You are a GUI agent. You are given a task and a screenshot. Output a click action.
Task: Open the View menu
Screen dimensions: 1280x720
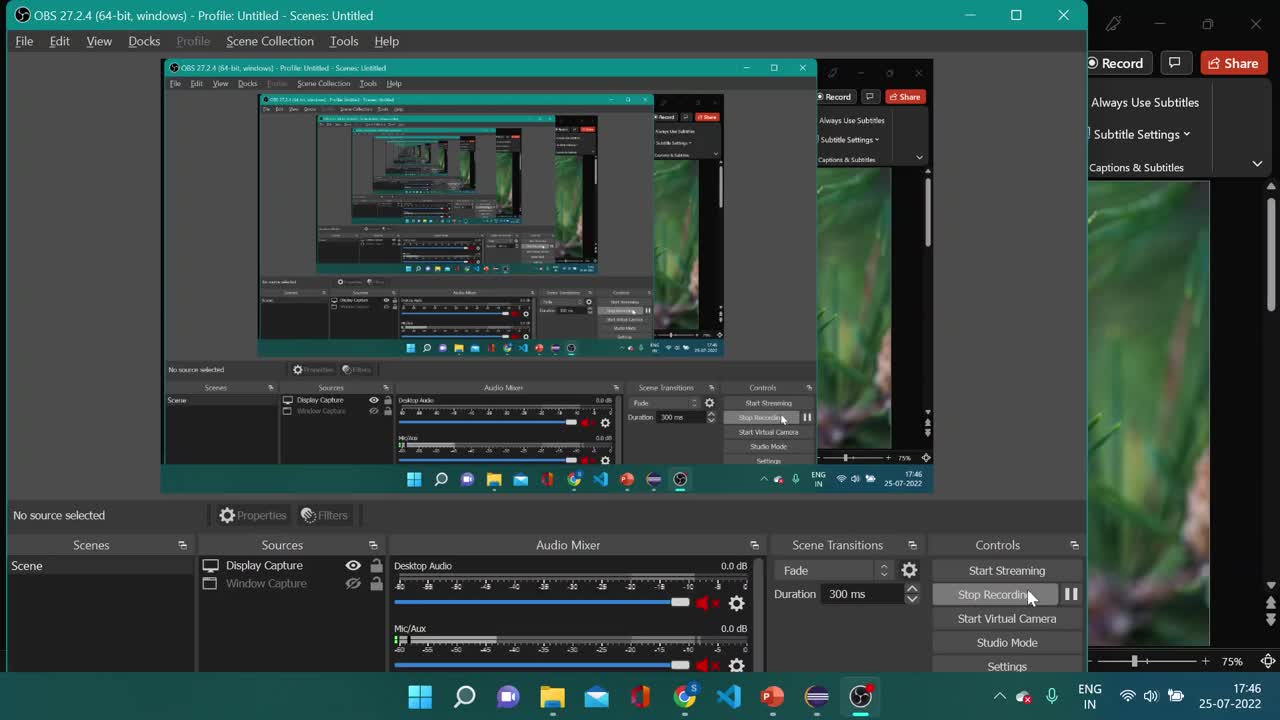[x=99, y=41]
